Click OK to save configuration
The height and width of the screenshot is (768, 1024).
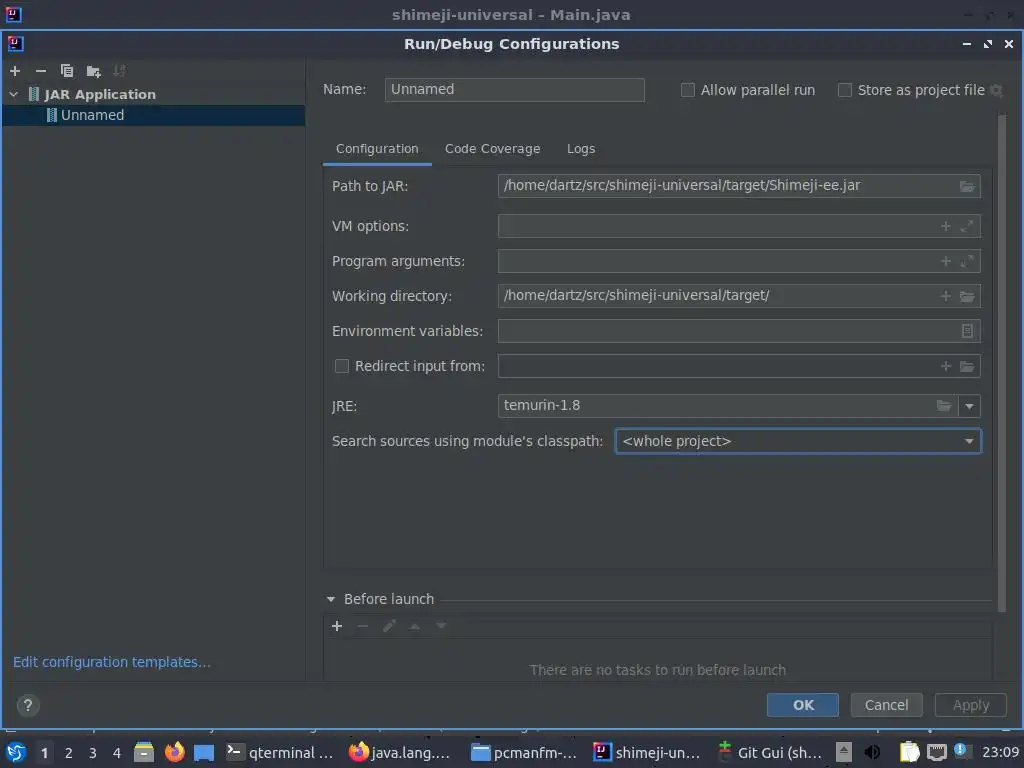[x=803, y=705]
